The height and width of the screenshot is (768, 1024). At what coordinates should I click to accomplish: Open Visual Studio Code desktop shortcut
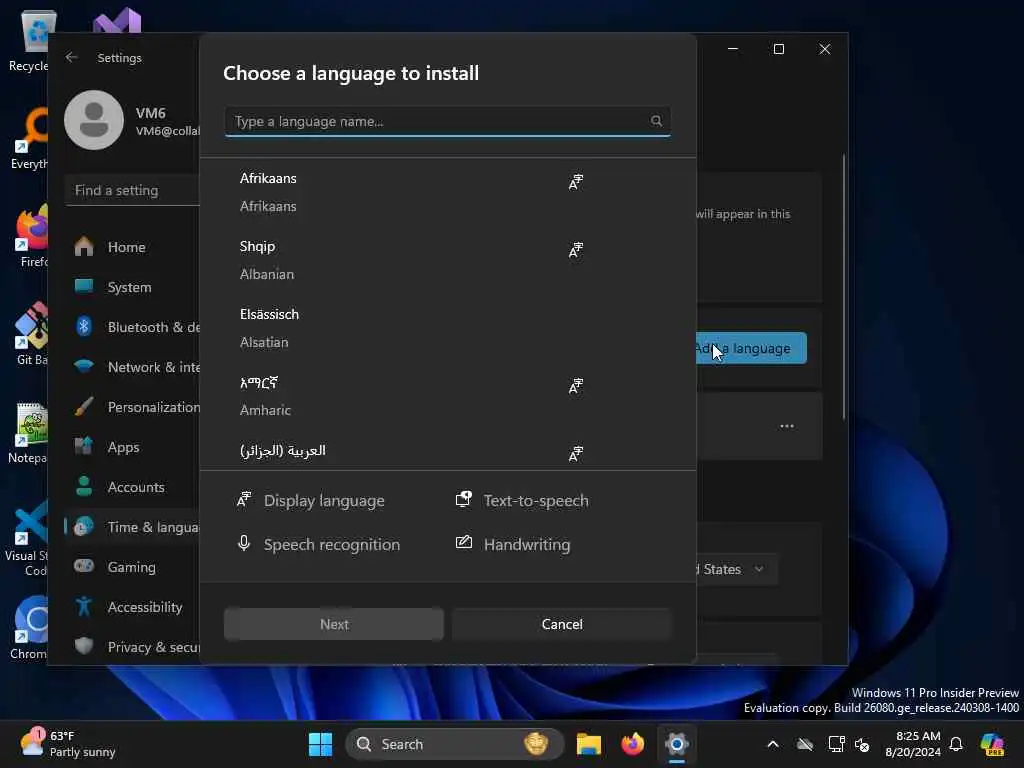pos(29,539)
